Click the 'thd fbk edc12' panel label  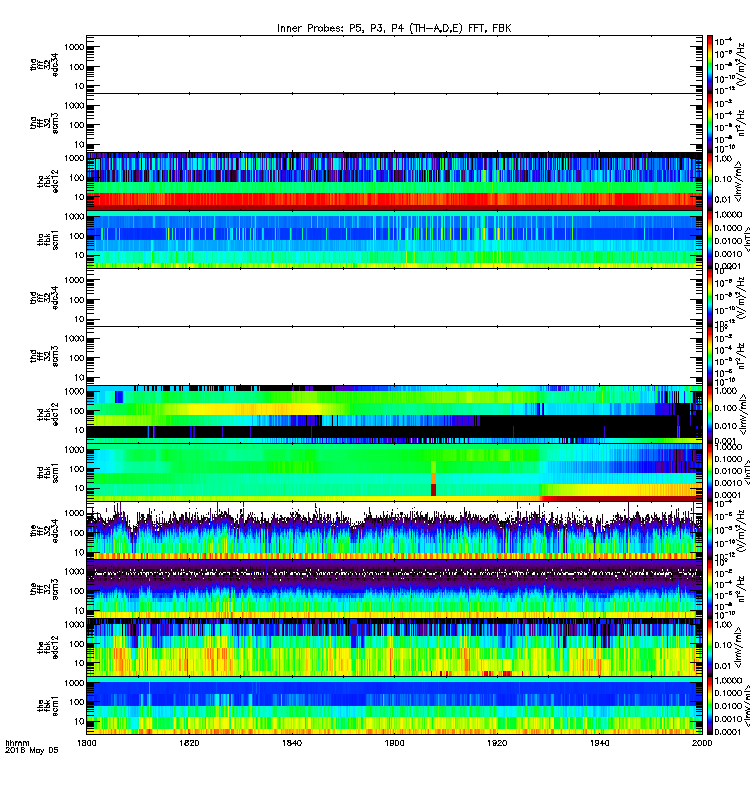48,414
